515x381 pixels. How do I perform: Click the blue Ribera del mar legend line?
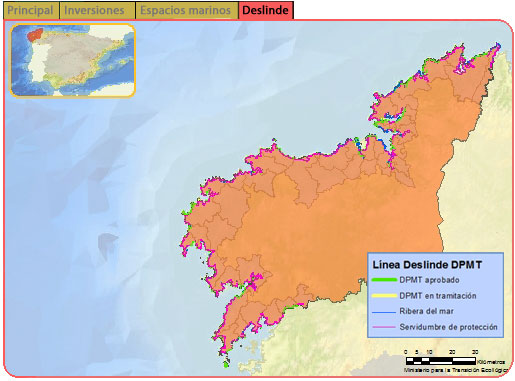[x=384, y=312]
